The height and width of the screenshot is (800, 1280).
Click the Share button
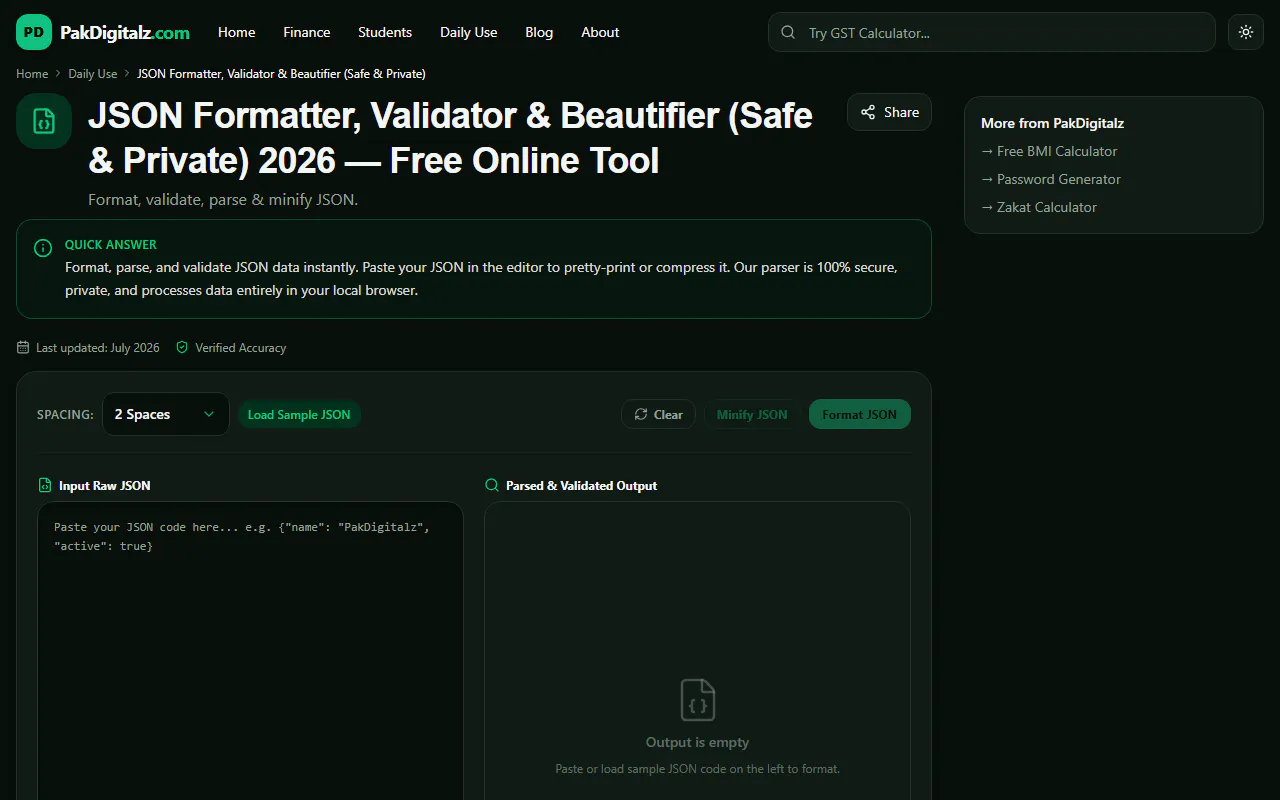pyautogui.click(x=889, y=112)
